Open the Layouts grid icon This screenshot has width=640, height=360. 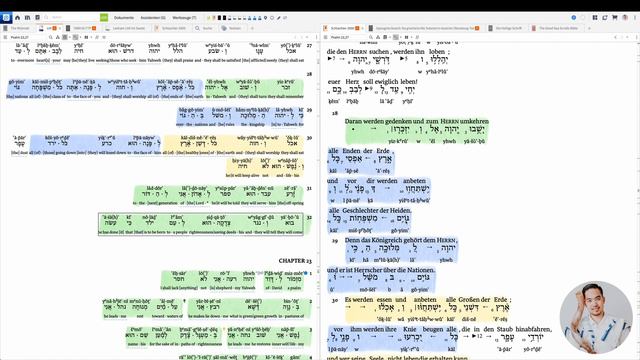coord(595,18)
